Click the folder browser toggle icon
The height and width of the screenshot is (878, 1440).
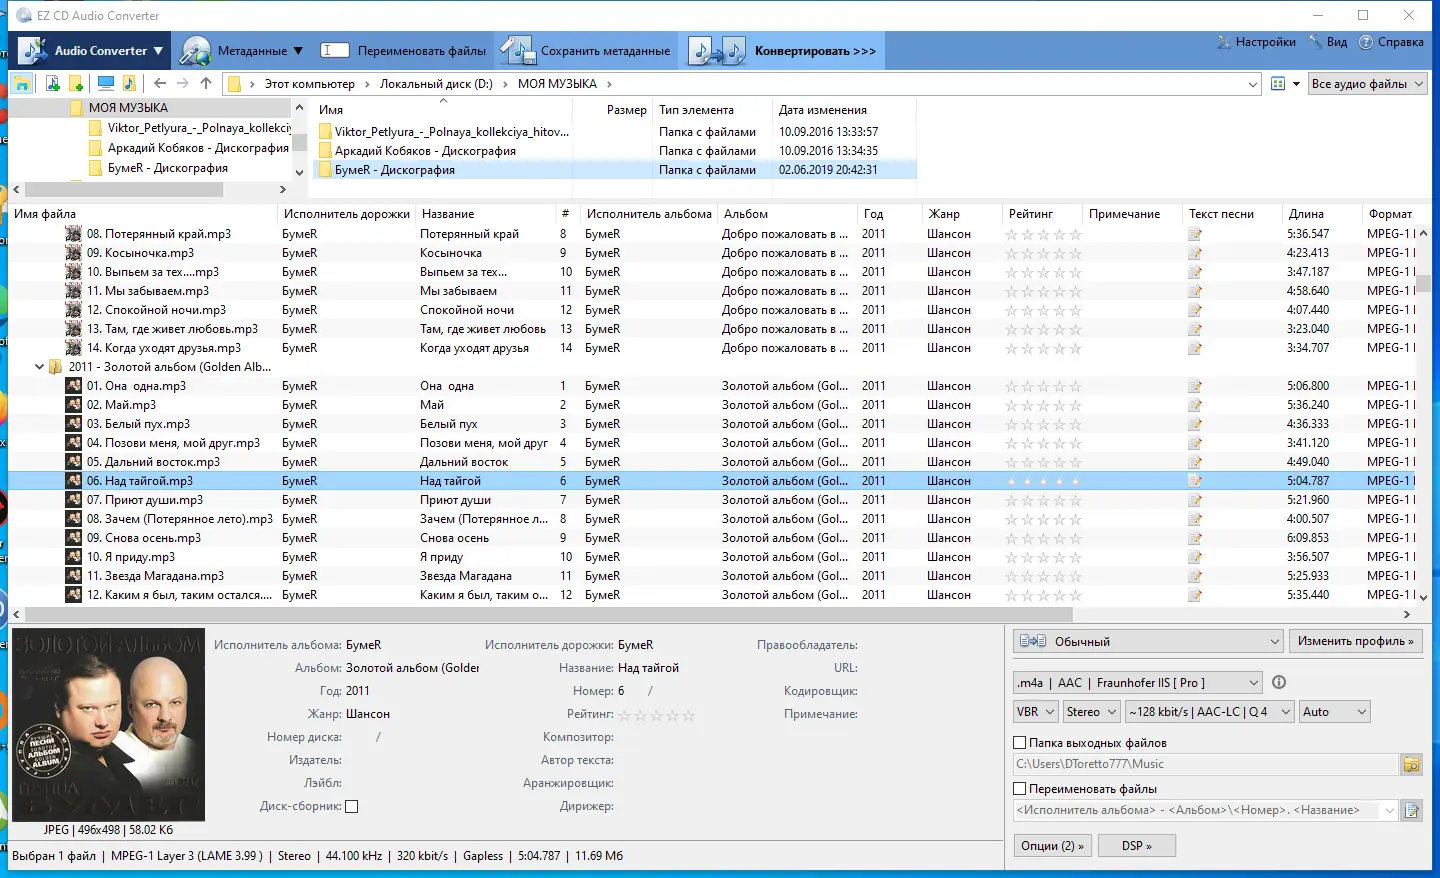coord(22,84)
